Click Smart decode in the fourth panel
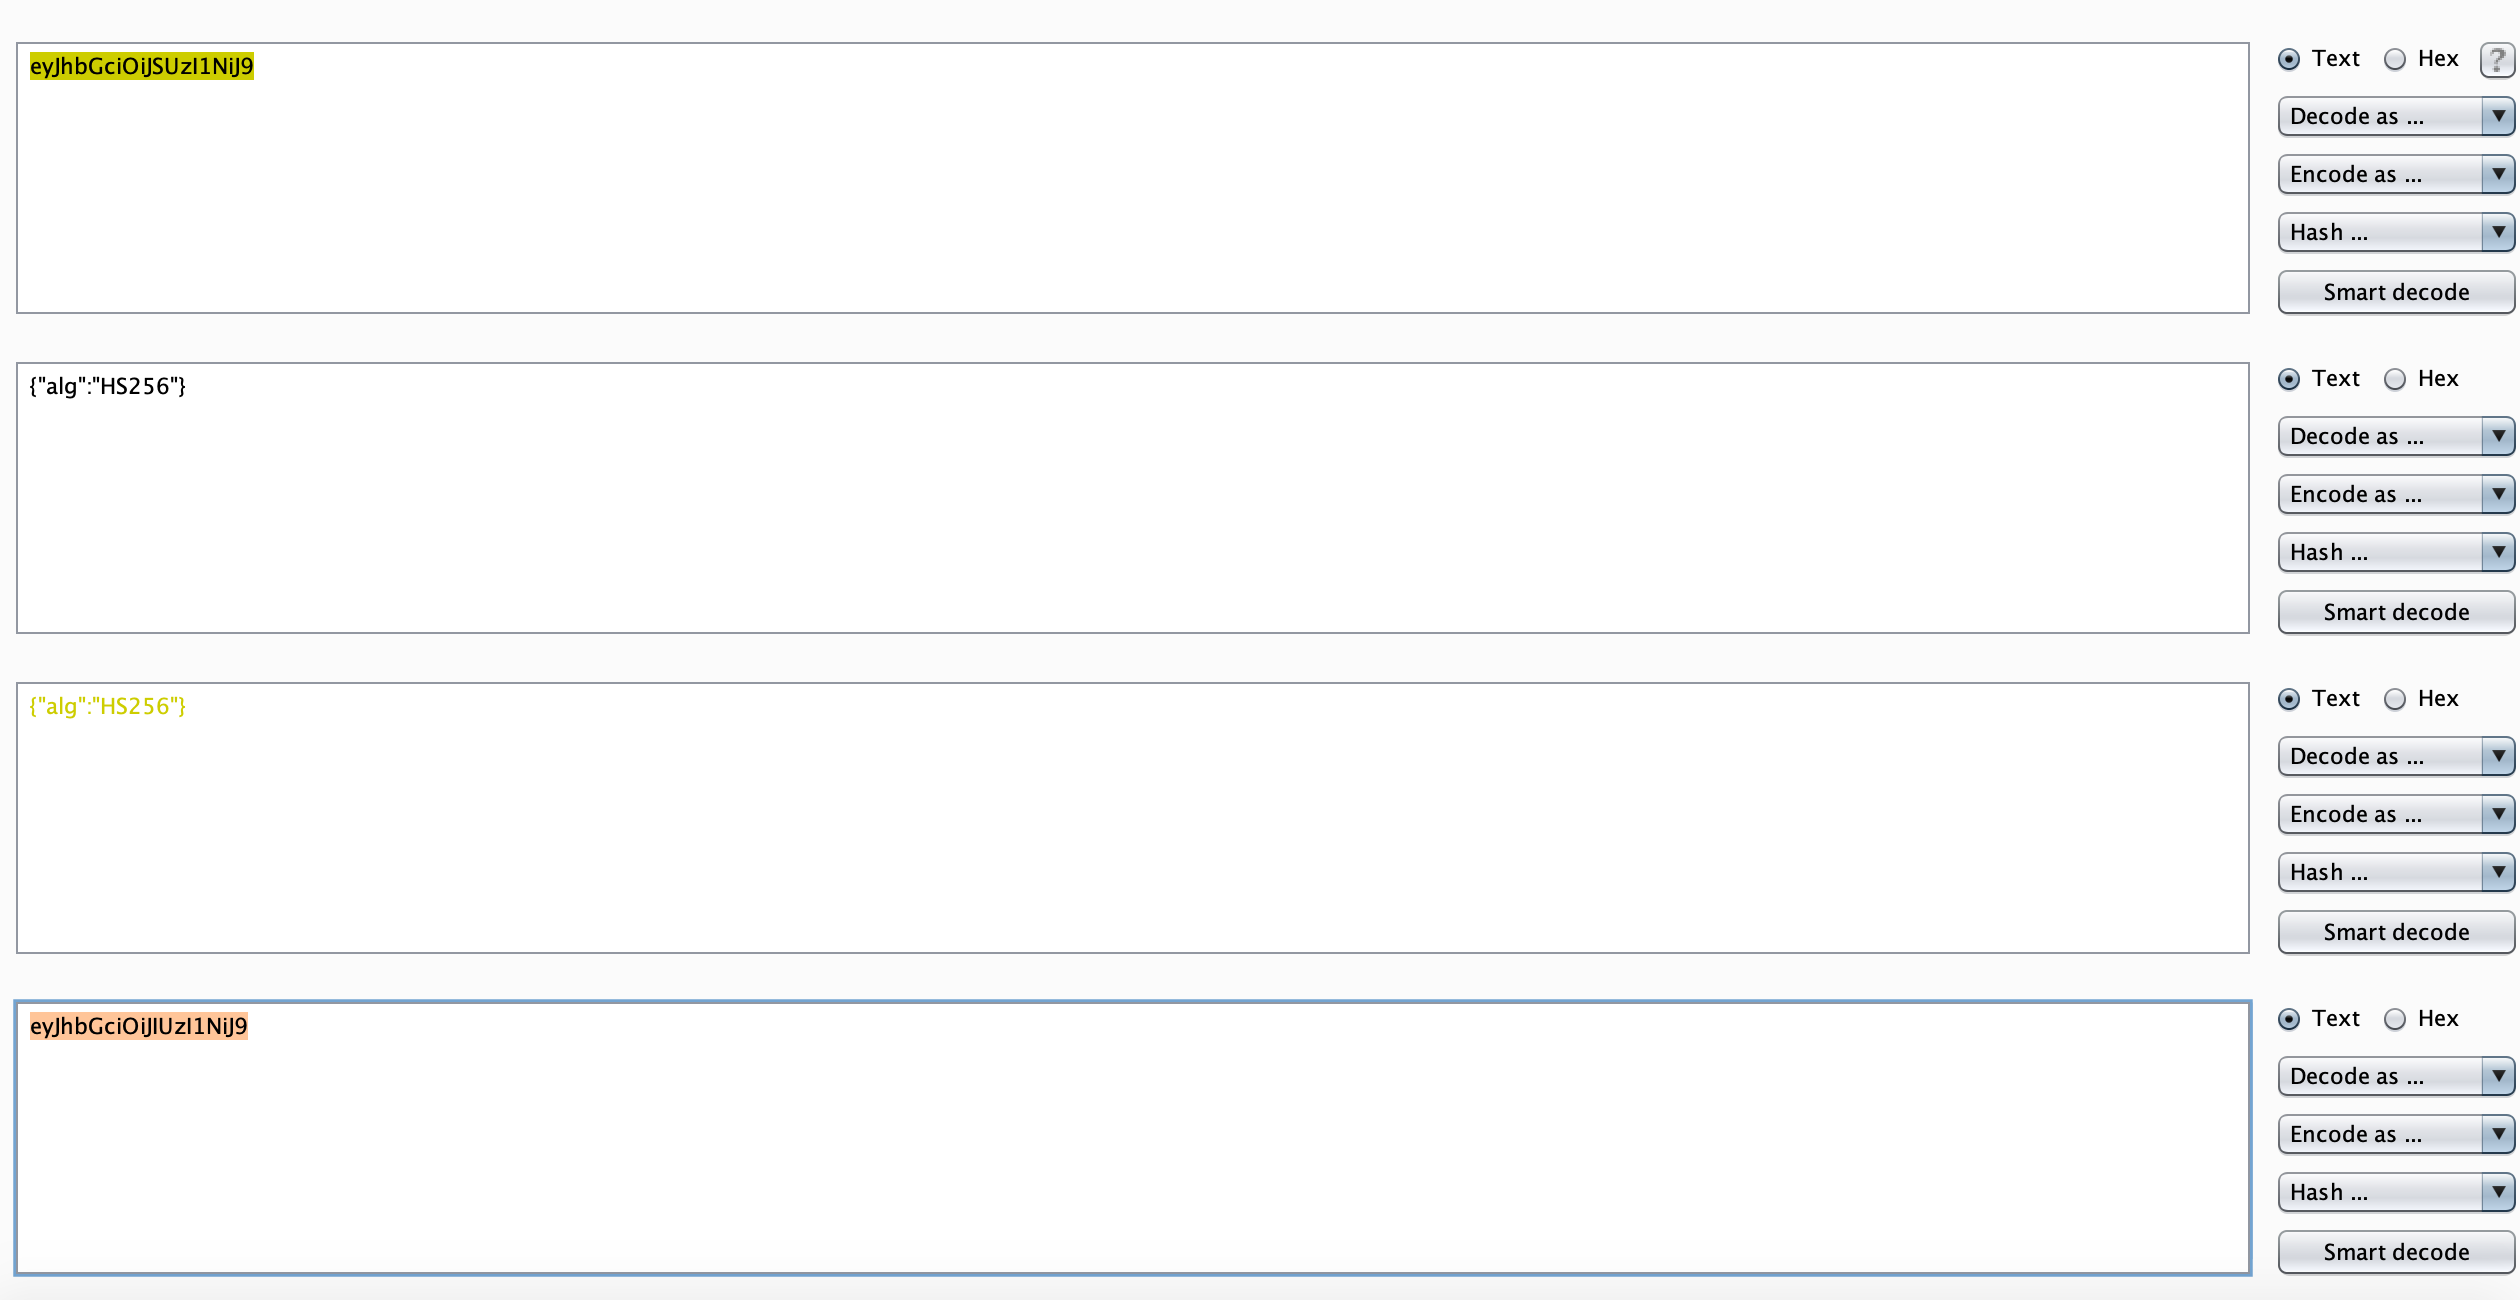2520x1300 pixels. point(2396,1252)
